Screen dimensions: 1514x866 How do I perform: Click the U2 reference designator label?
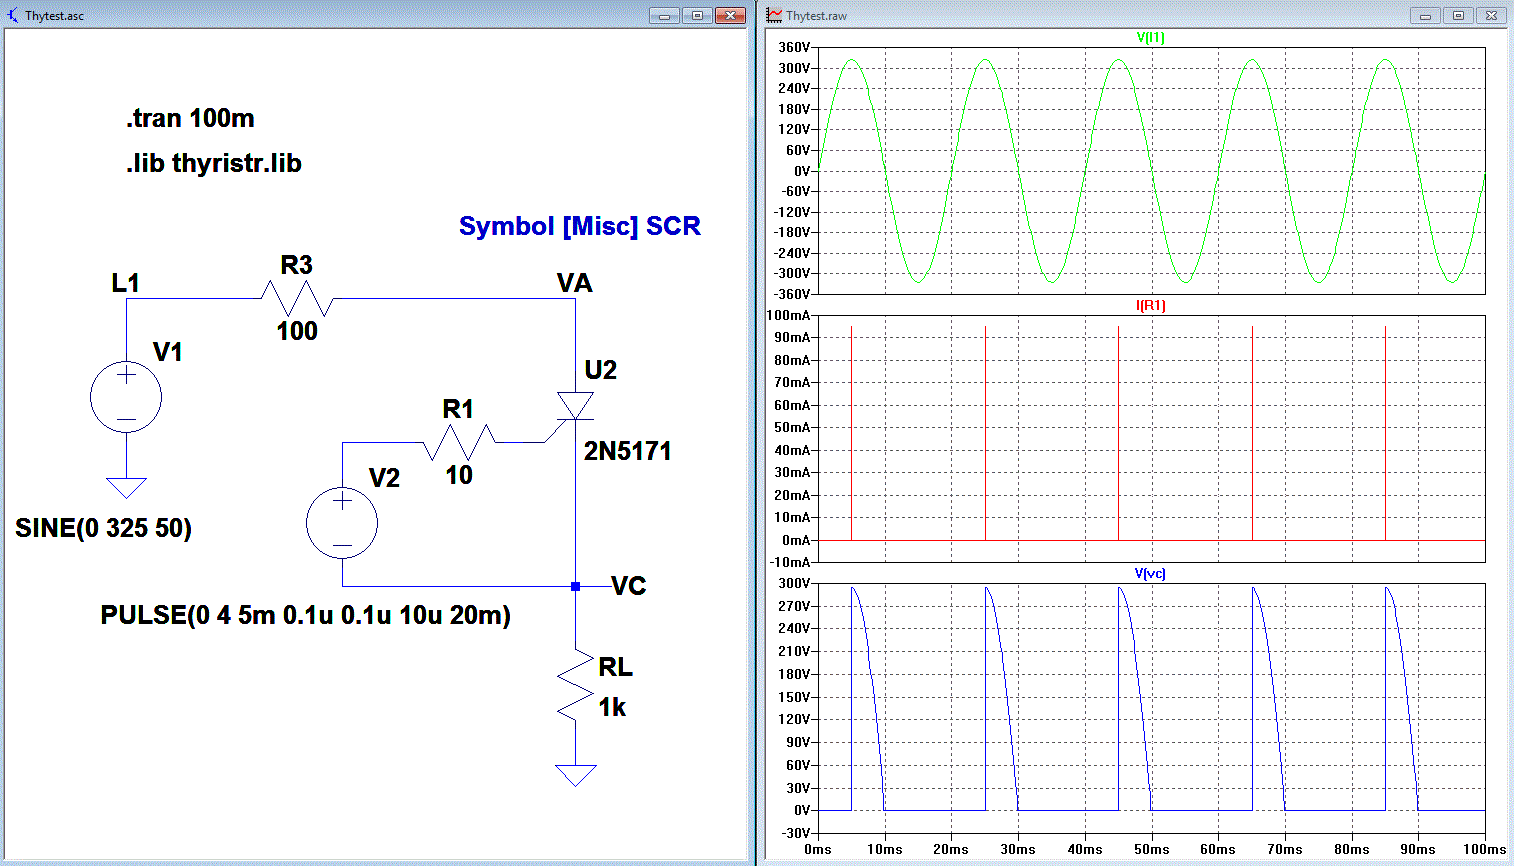coord(600,370)
